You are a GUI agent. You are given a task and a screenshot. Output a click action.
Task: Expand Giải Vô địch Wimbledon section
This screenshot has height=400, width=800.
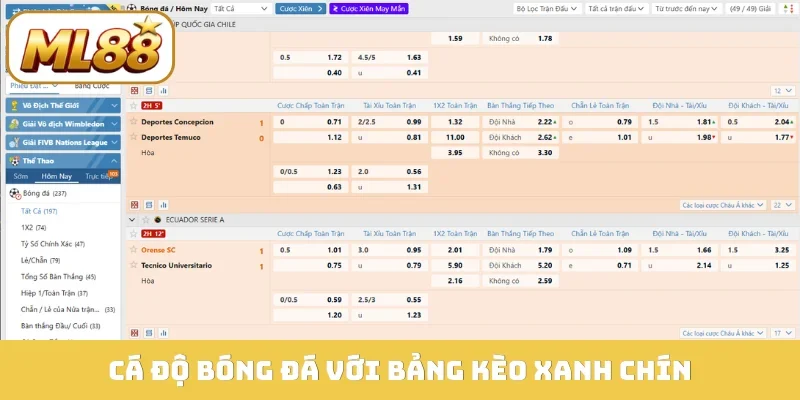coord(114,124)
